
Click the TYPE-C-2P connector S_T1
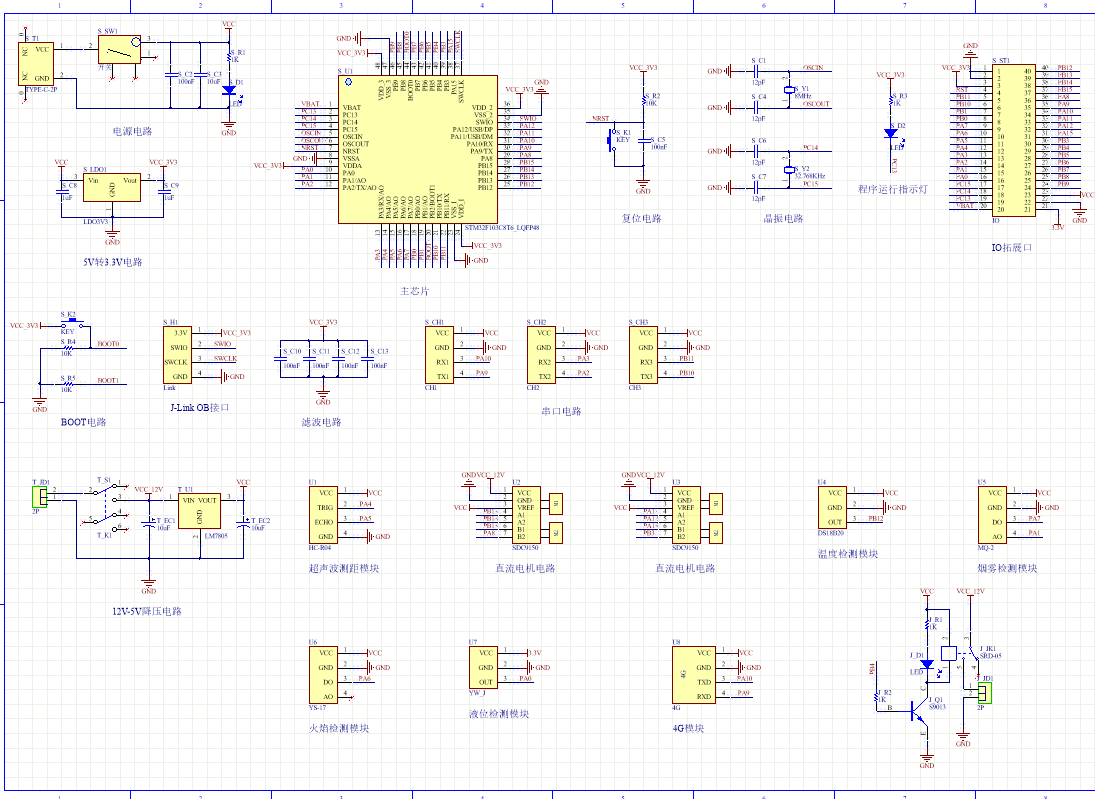coord(36,64)
